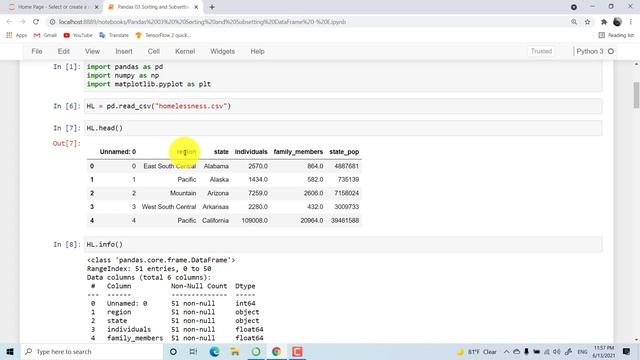Click the 'Arkansas' table cell
This screenshot has height=360, width=640.
click(x=215, y=207)
